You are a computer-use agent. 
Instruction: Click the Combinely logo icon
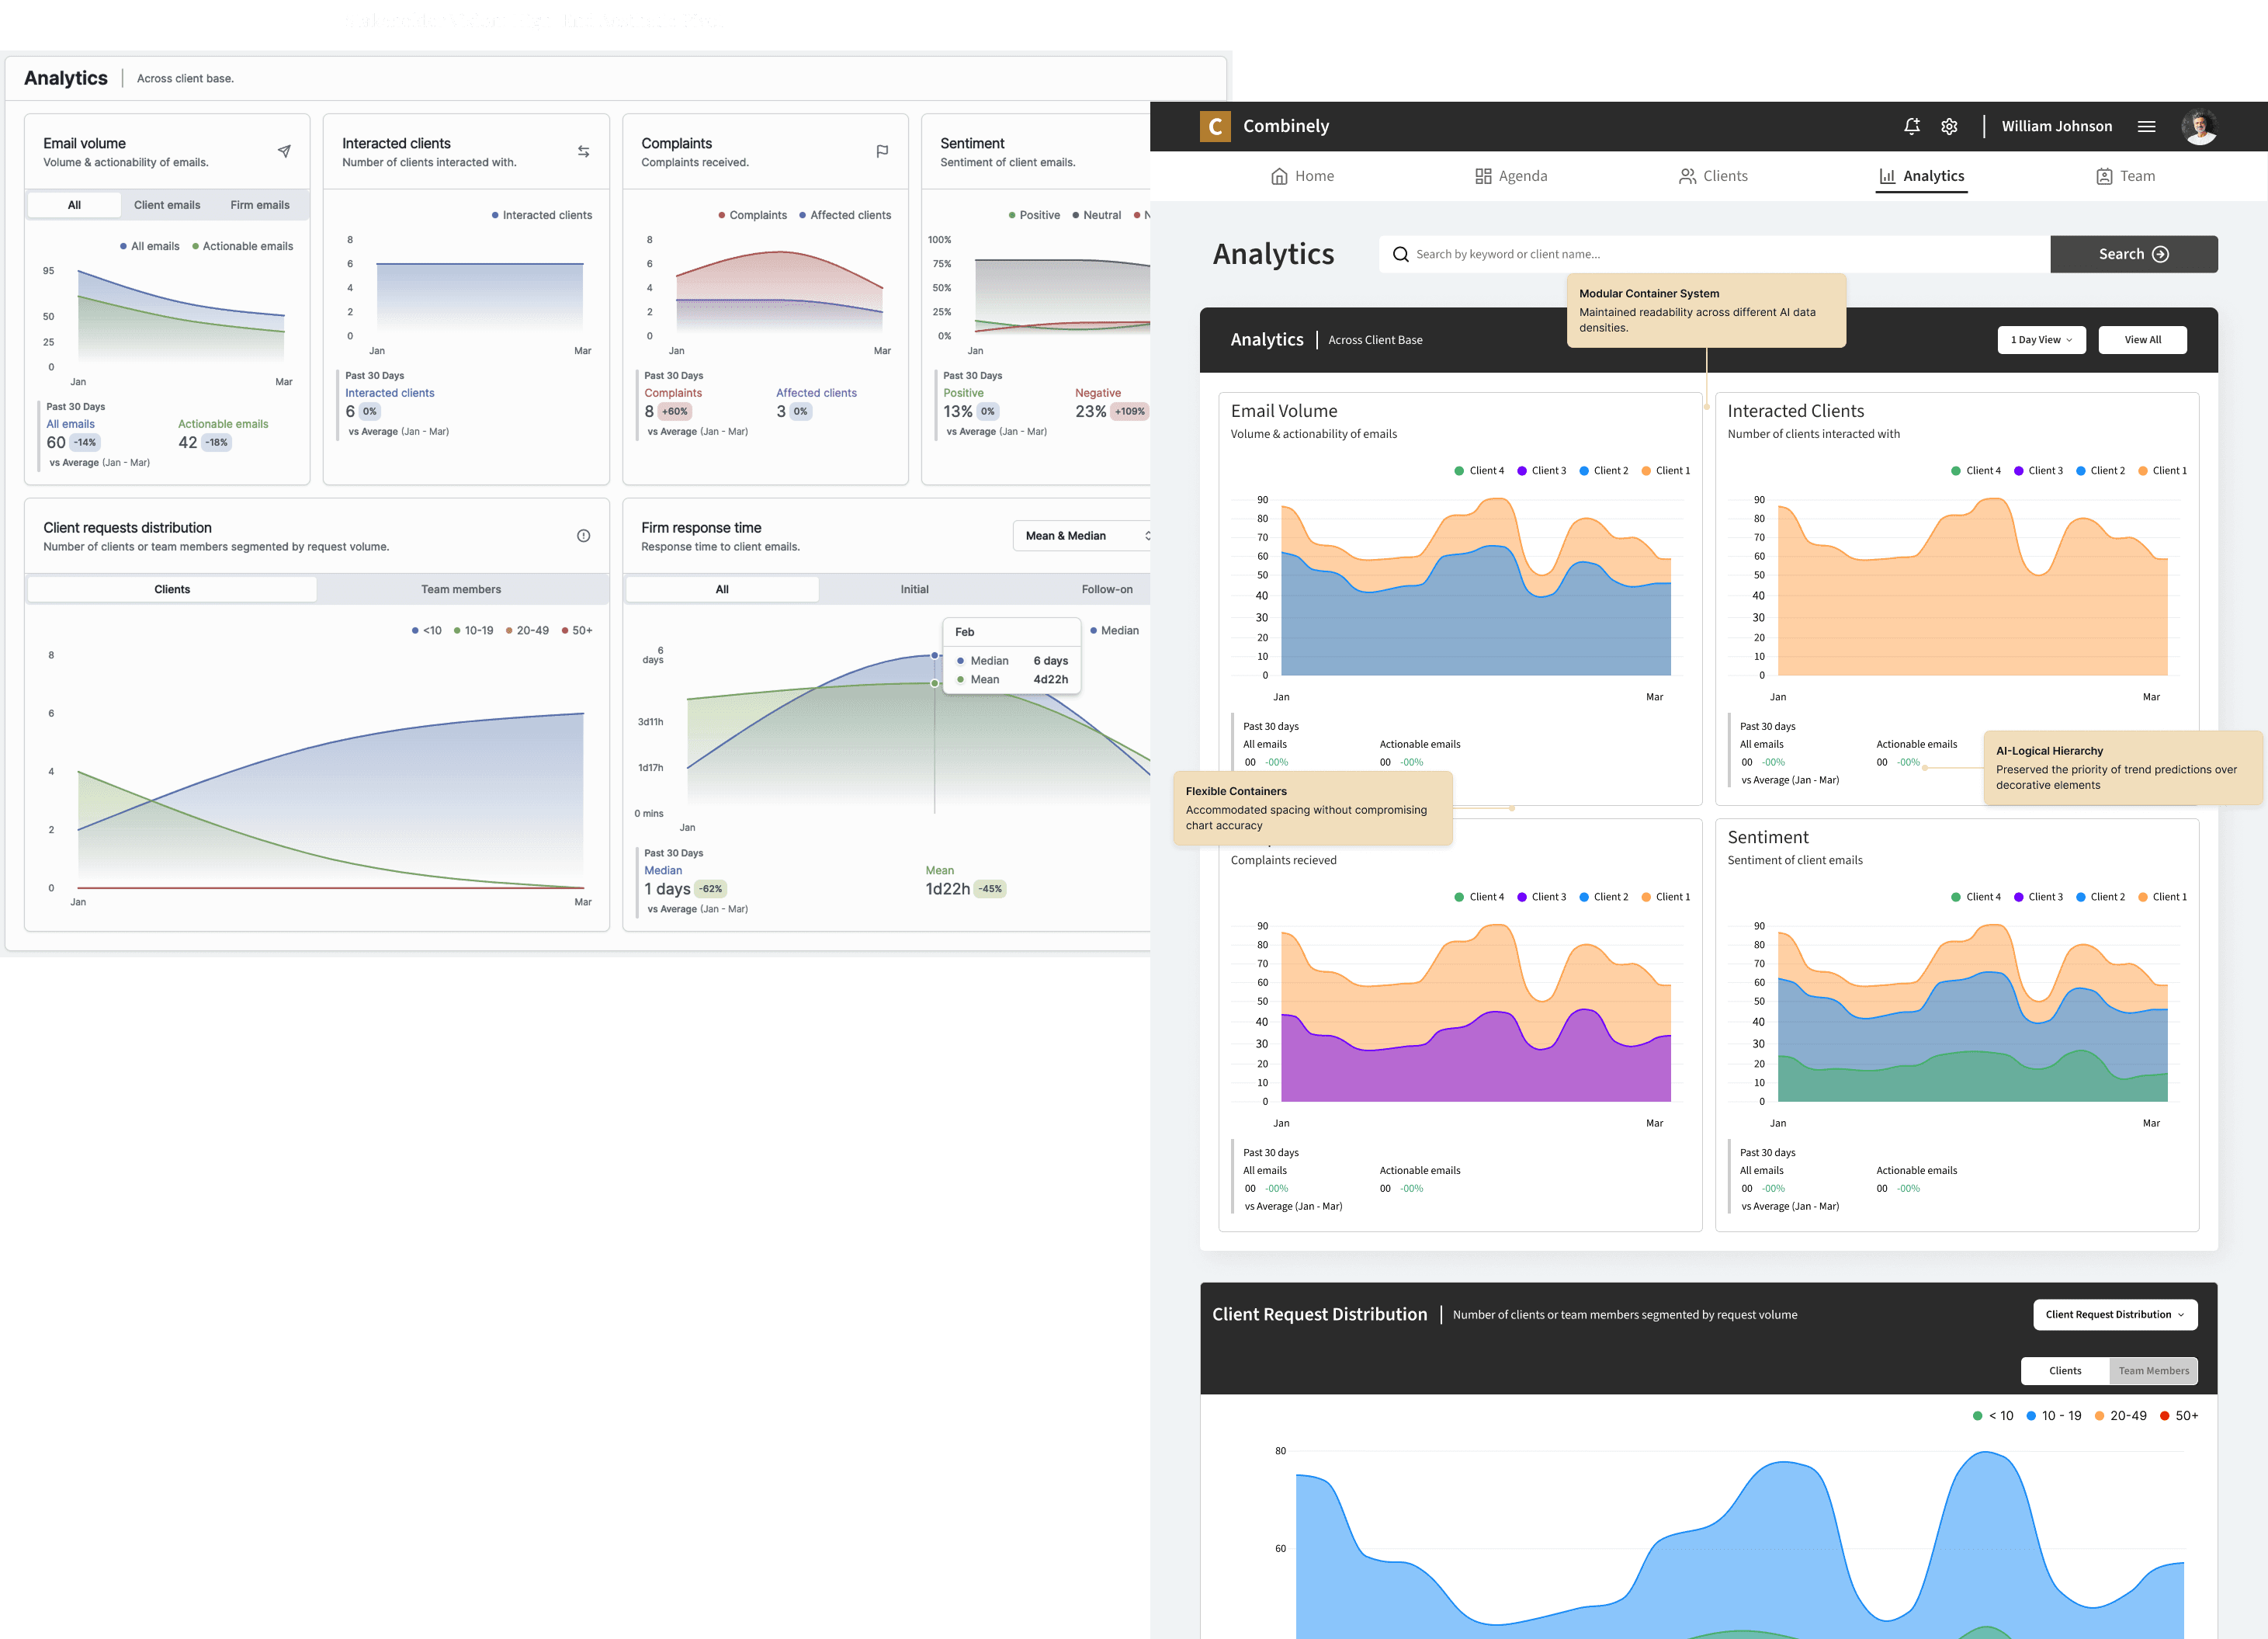click(1215, 126)
